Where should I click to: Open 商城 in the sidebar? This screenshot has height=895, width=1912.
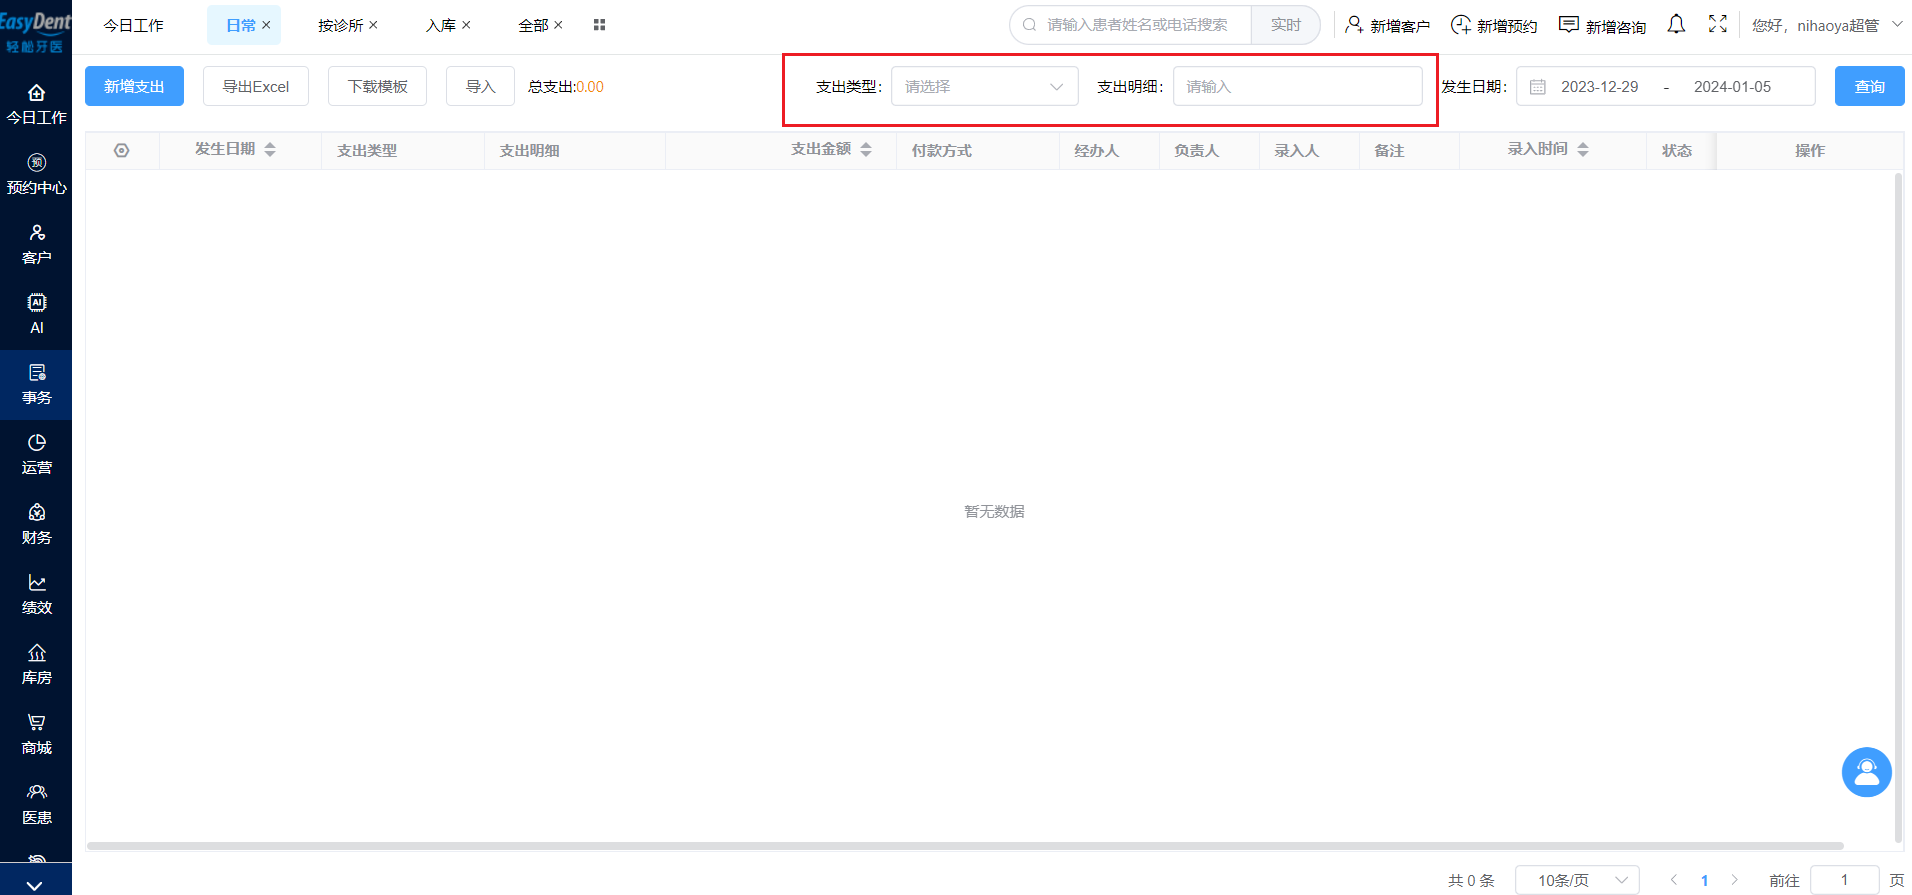coord(36,735)
